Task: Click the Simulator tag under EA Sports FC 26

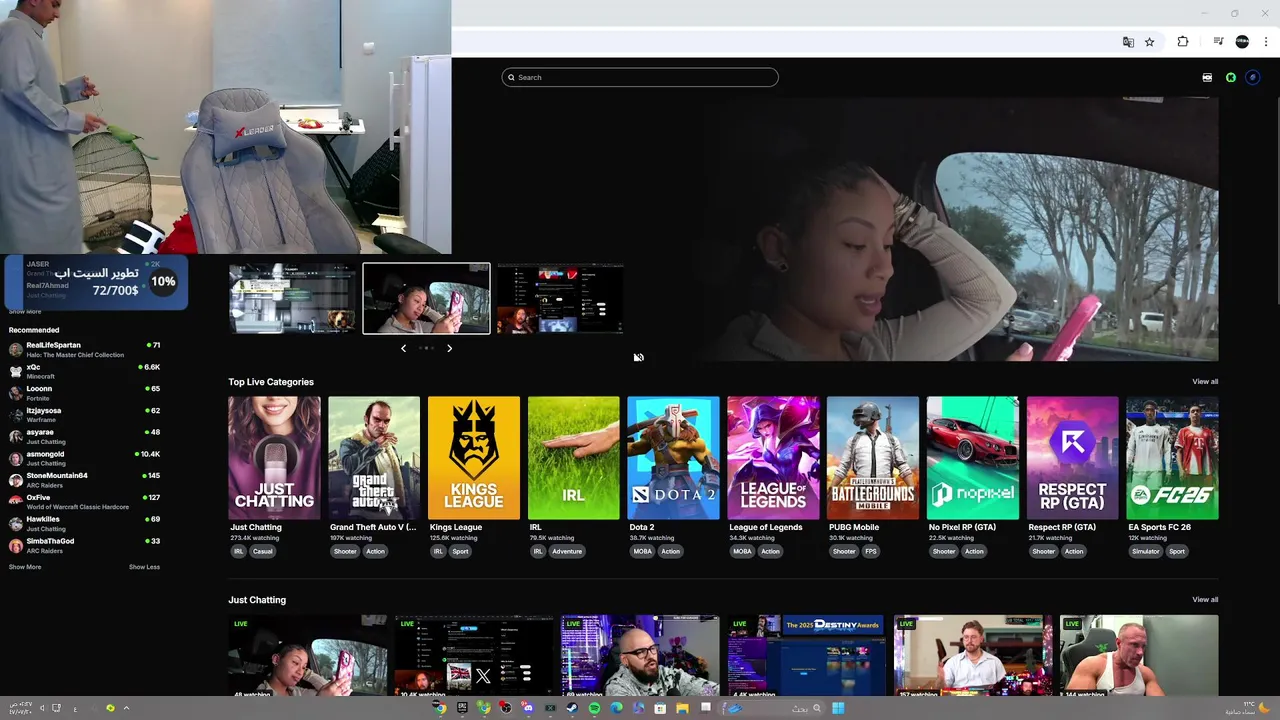Action: [x=1146, y=551]
